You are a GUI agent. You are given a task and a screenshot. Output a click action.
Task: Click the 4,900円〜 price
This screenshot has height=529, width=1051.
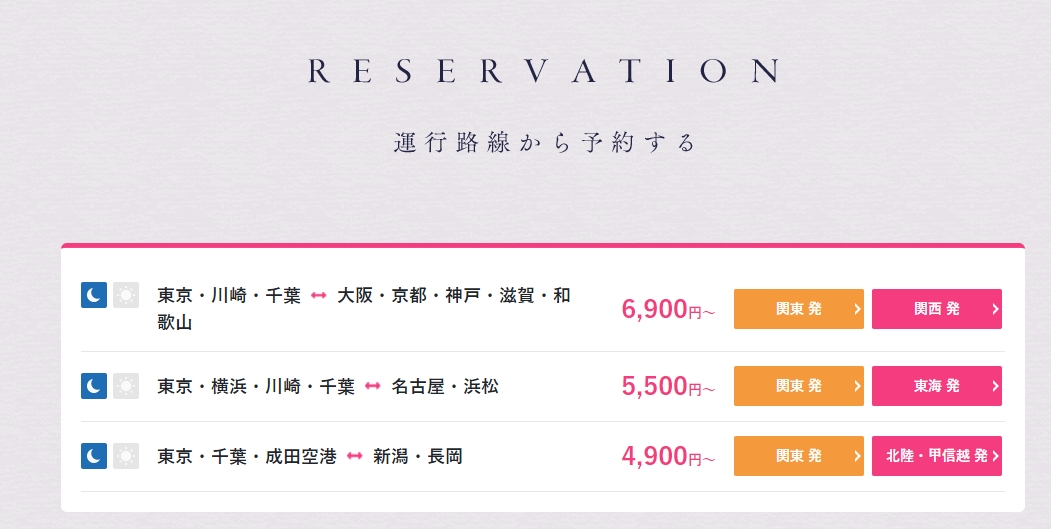668,456
